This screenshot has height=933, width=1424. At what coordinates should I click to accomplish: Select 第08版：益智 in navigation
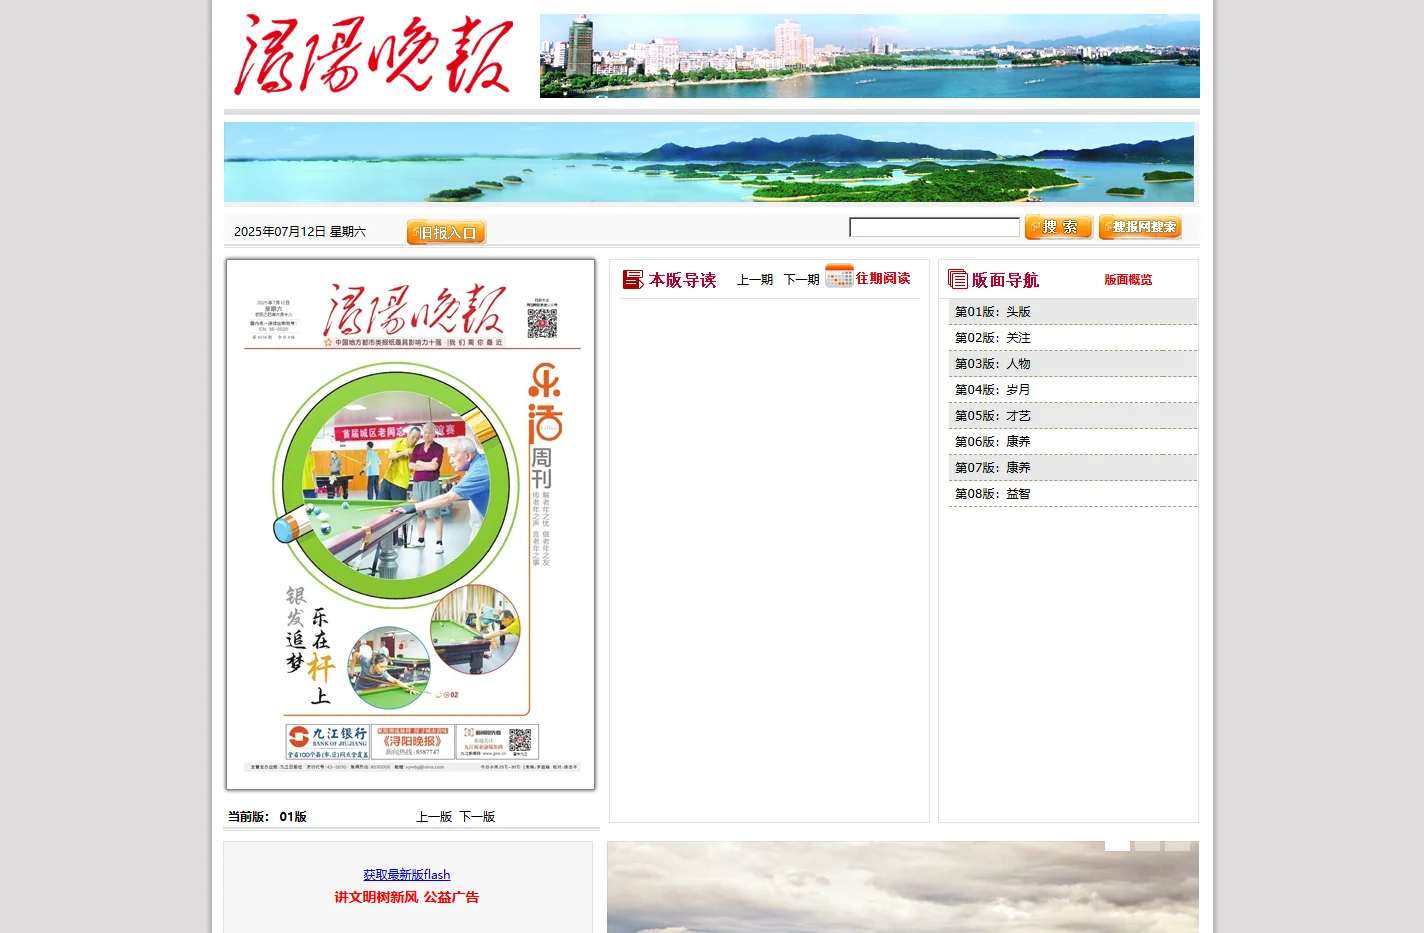(x=1073, y=494)
